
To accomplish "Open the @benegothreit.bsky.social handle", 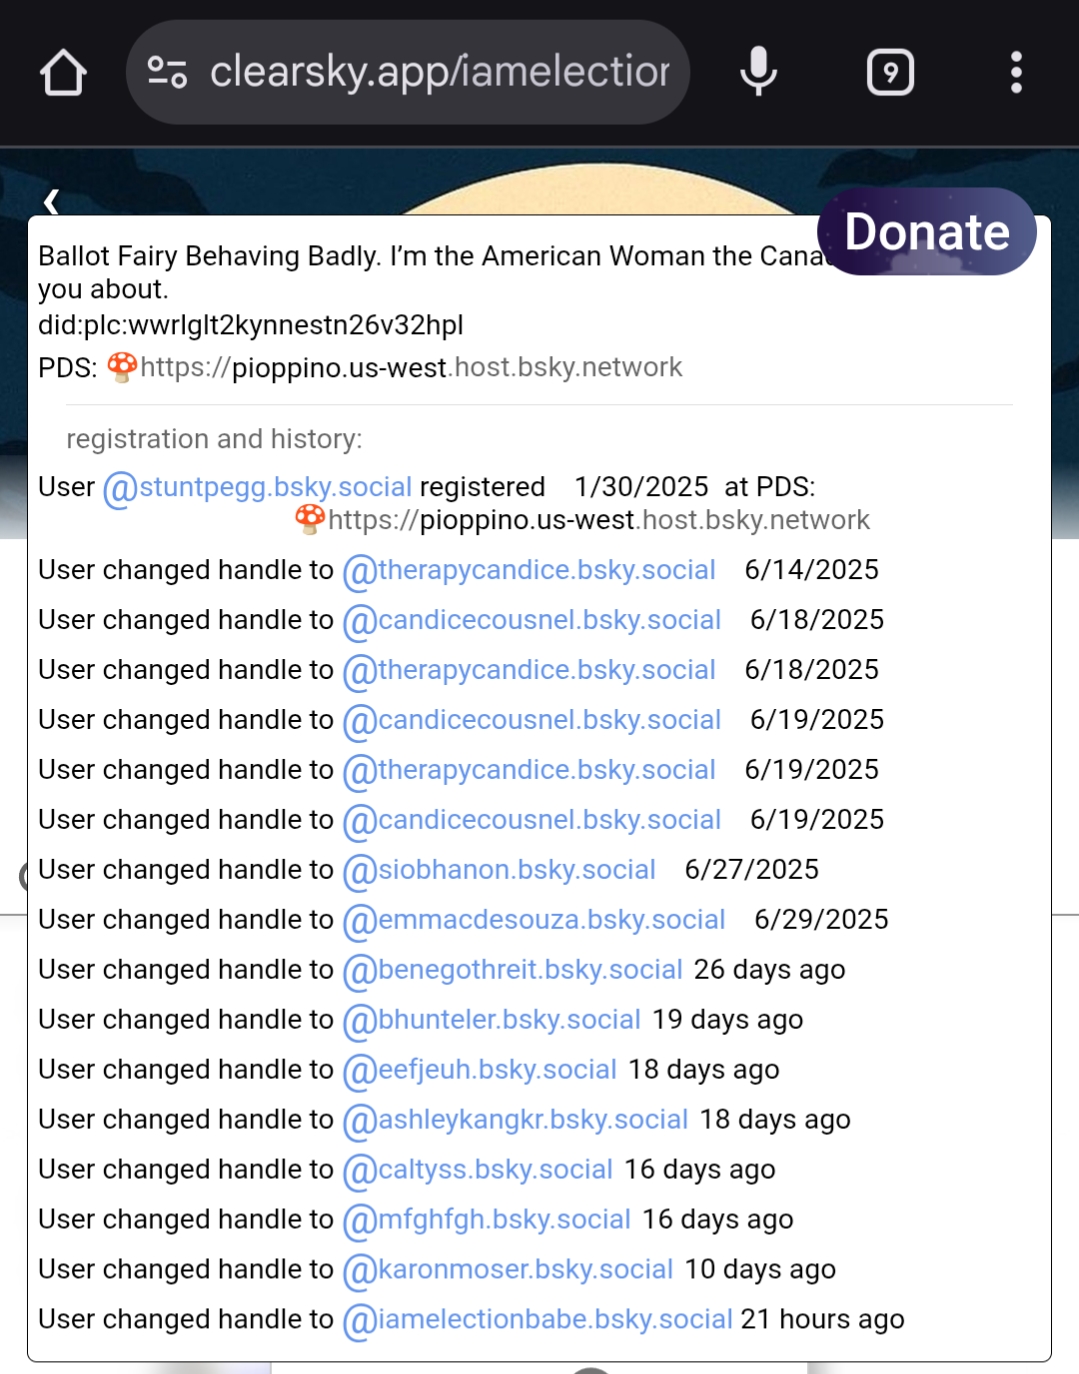I will pyautogui.click(x=513, y=970).
